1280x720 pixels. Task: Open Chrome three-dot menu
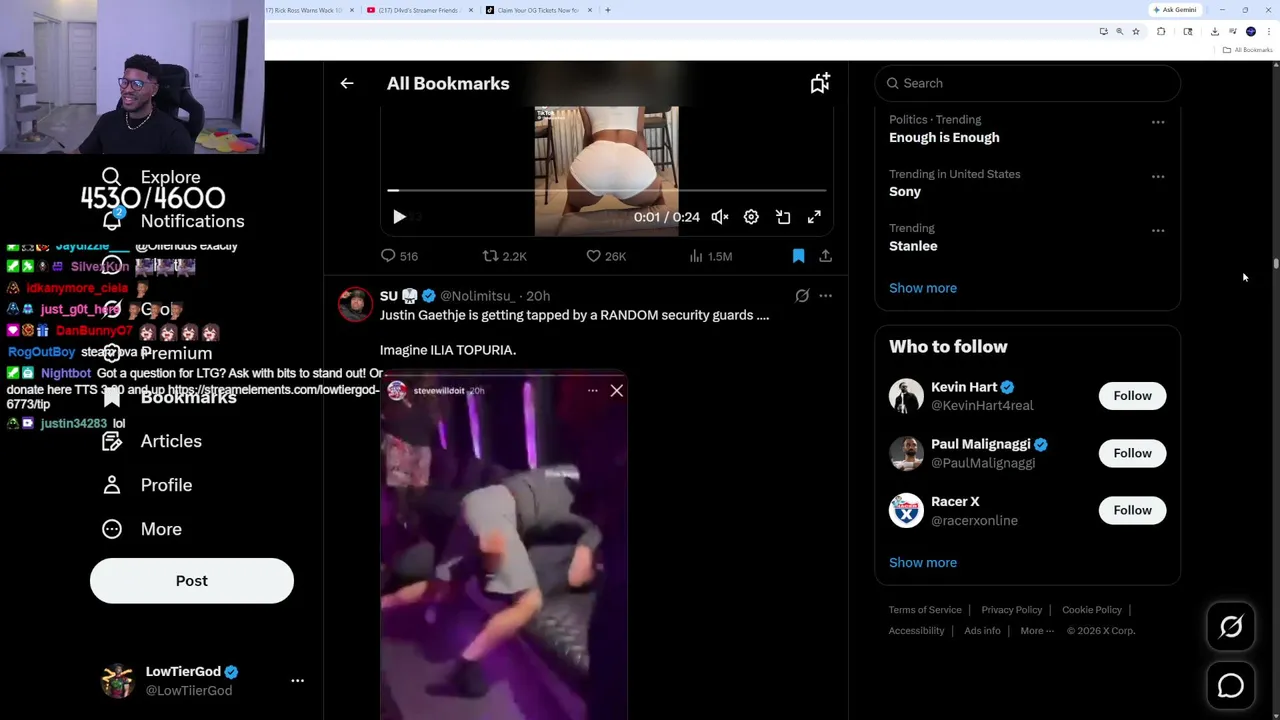[1269, 31]
